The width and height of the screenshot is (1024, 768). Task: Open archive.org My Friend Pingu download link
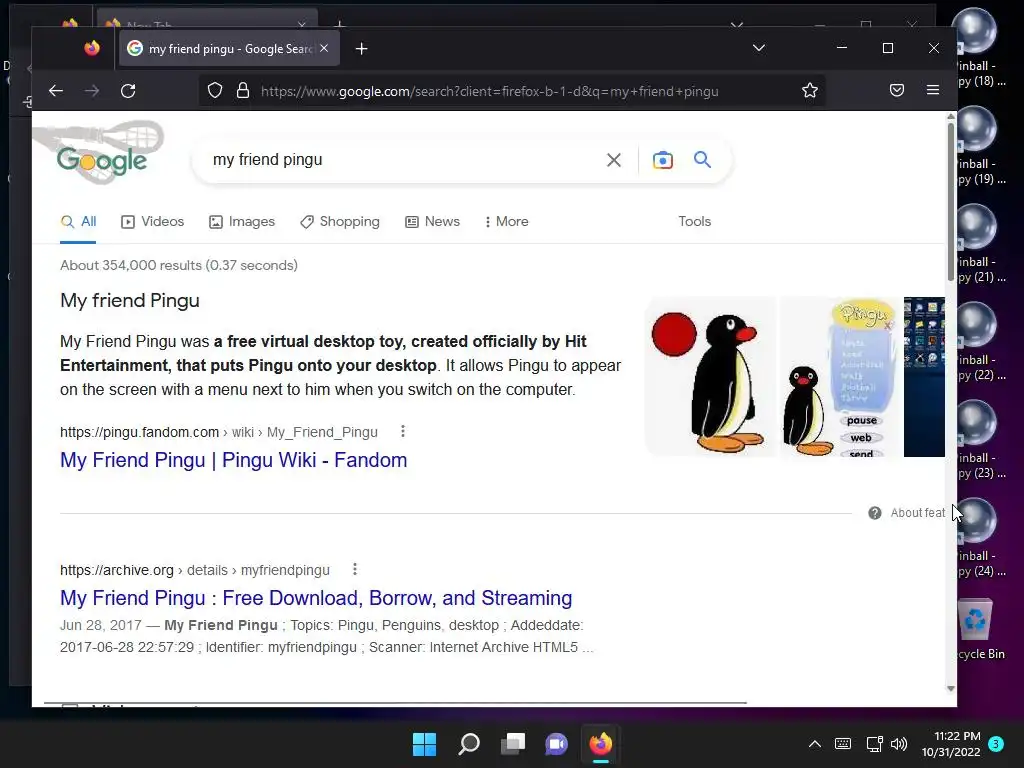pyautogui.click(x=316, y=598)
